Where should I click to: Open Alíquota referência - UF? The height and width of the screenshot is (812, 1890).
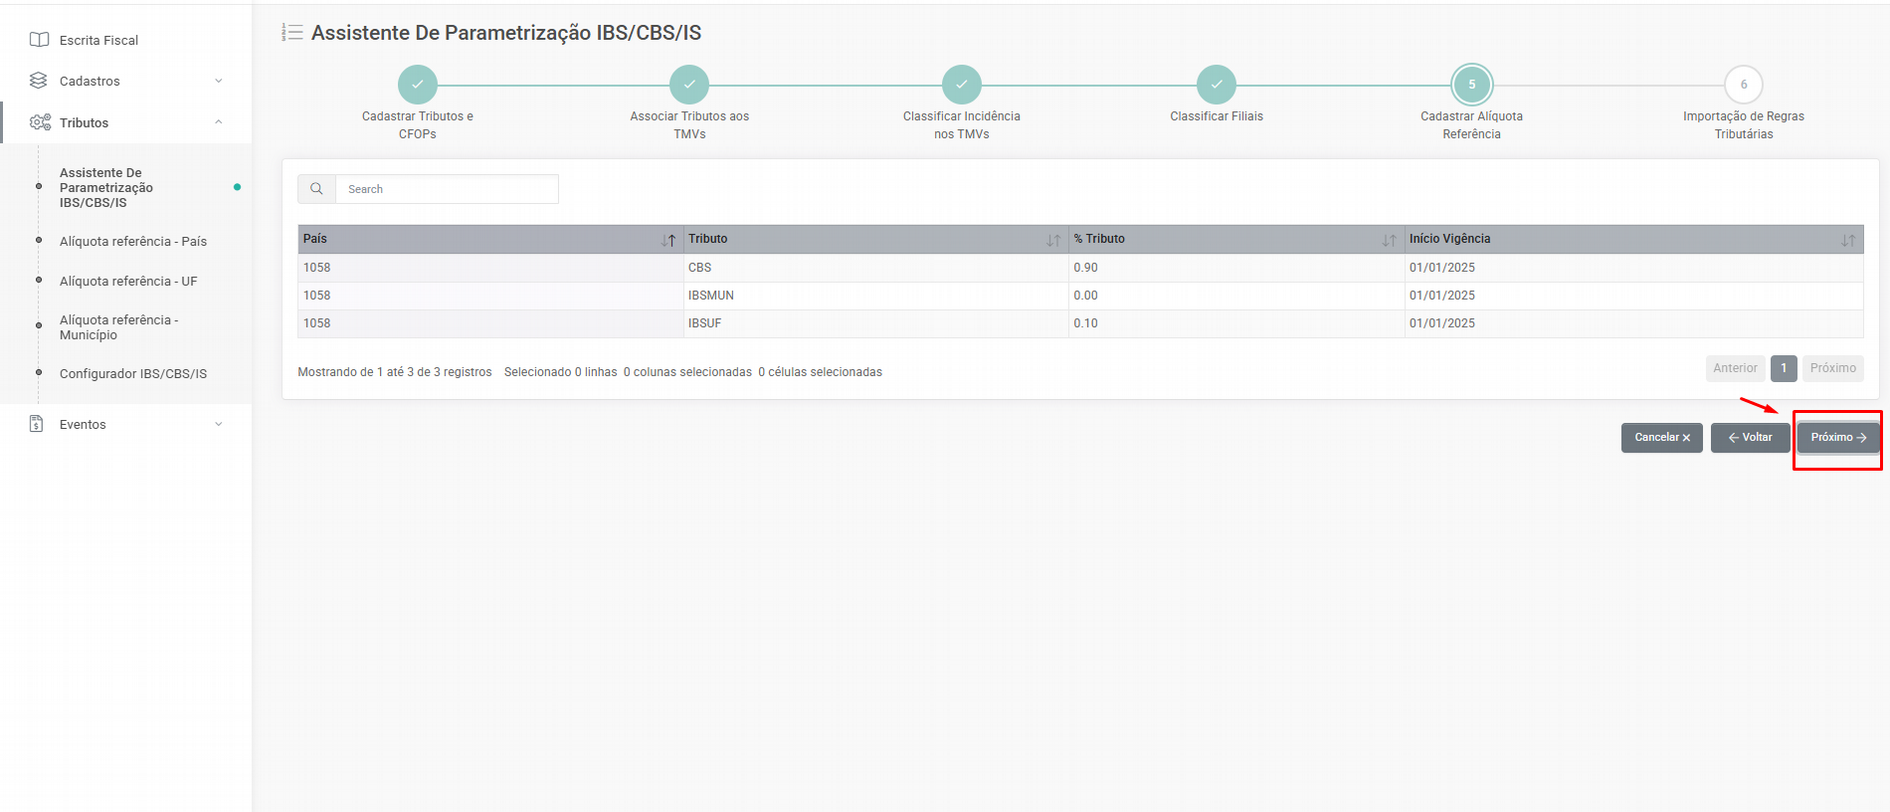(x=128, y=281)
